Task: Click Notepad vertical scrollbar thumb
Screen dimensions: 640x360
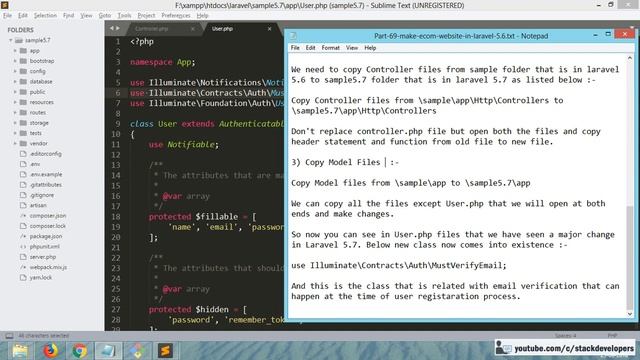Action: [630, 257]
